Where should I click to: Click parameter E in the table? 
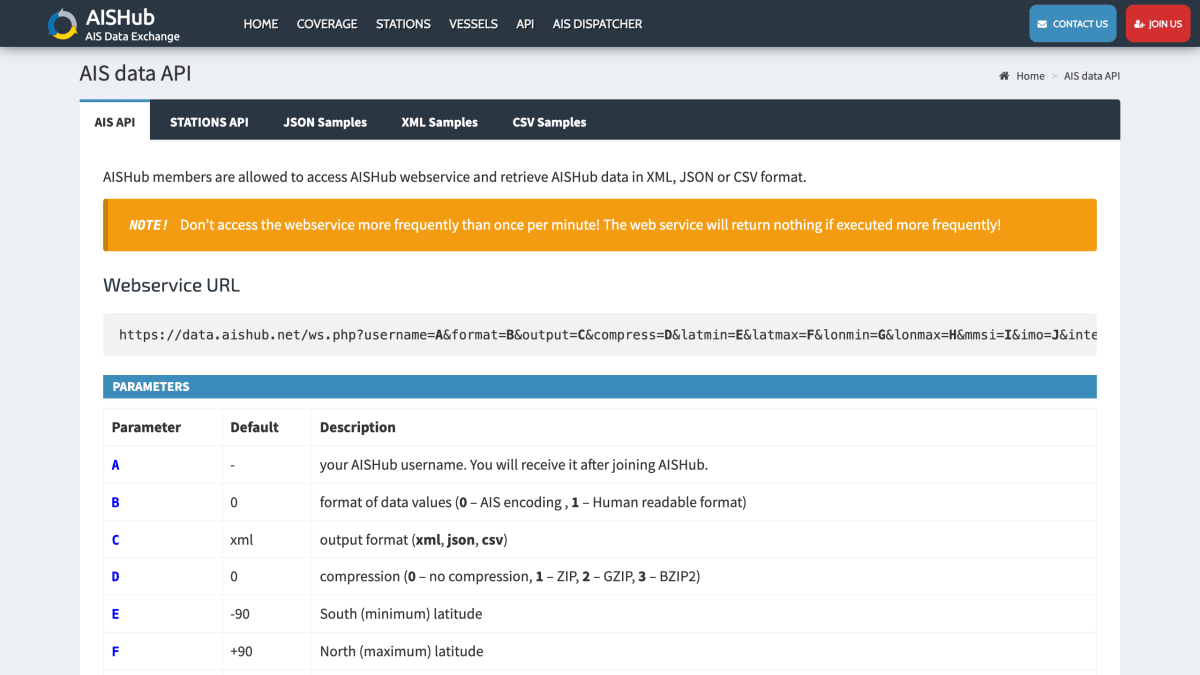click(x=116, y=614)
